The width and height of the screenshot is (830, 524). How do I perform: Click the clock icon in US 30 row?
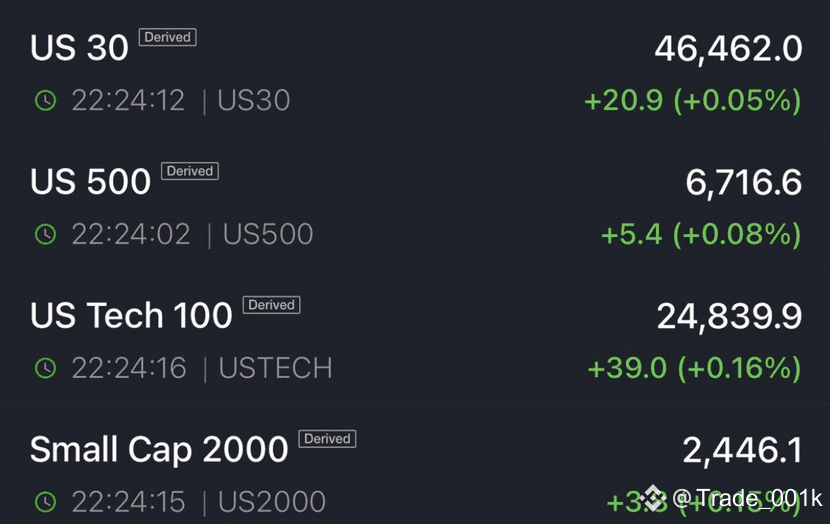(45, 100)
